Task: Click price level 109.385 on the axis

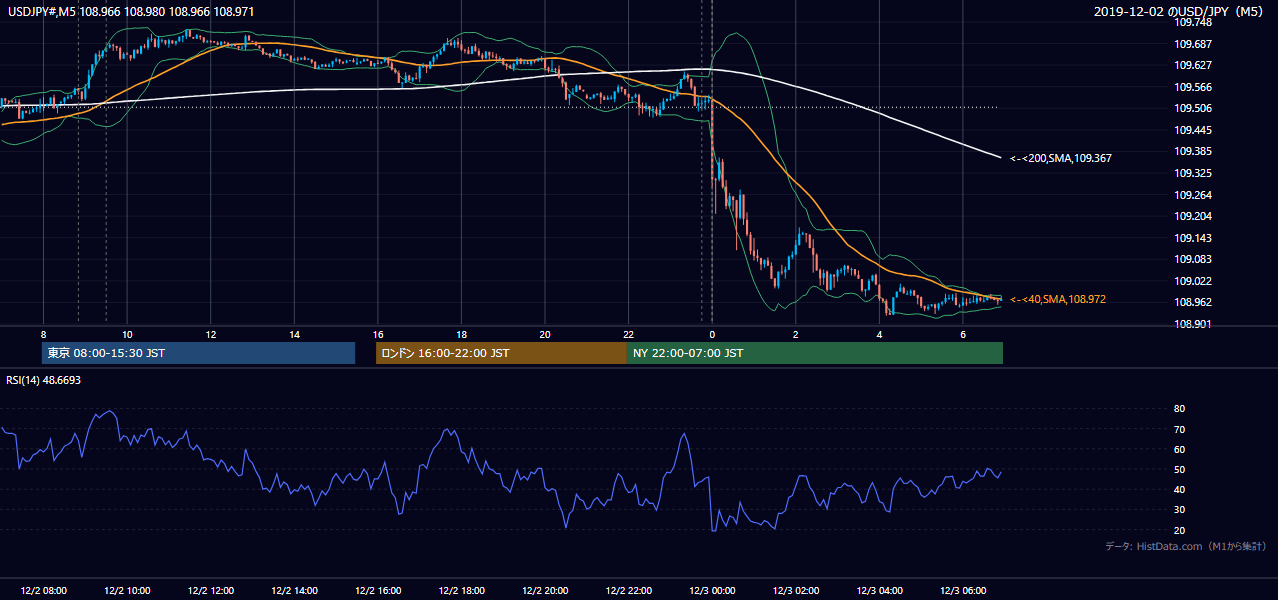Action: 1193,152
